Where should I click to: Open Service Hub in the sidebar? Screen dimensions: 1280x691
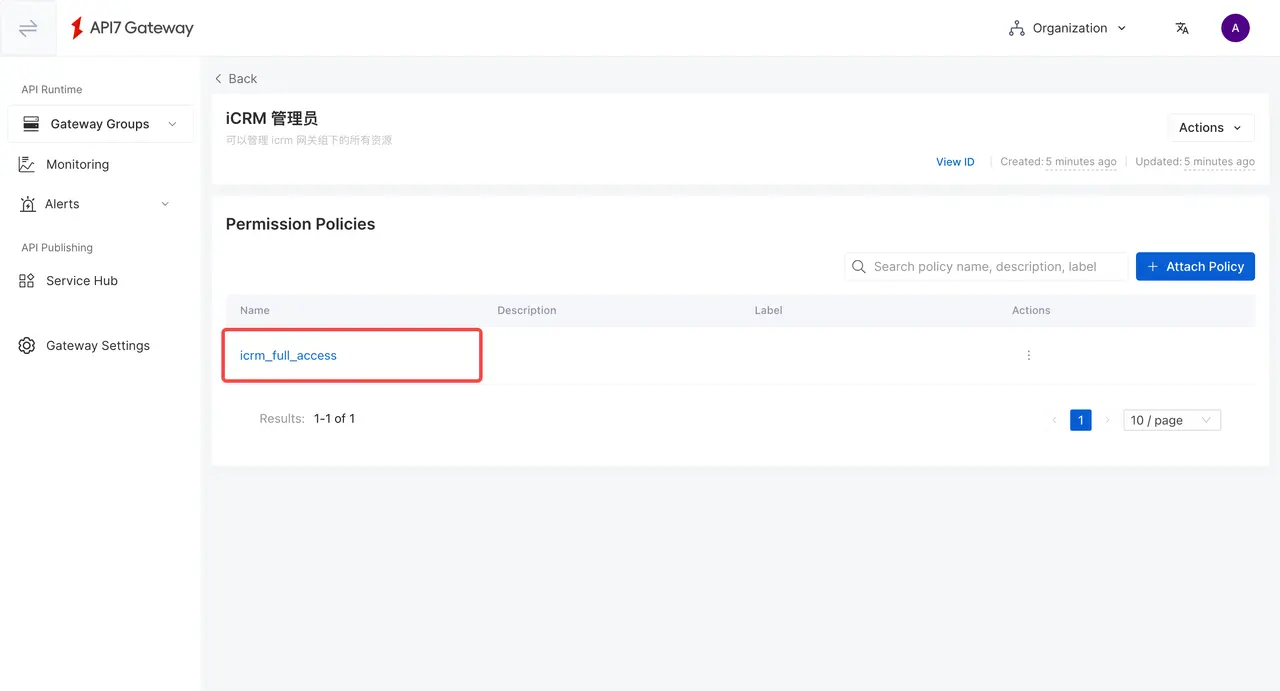click(x=82, y=281)
